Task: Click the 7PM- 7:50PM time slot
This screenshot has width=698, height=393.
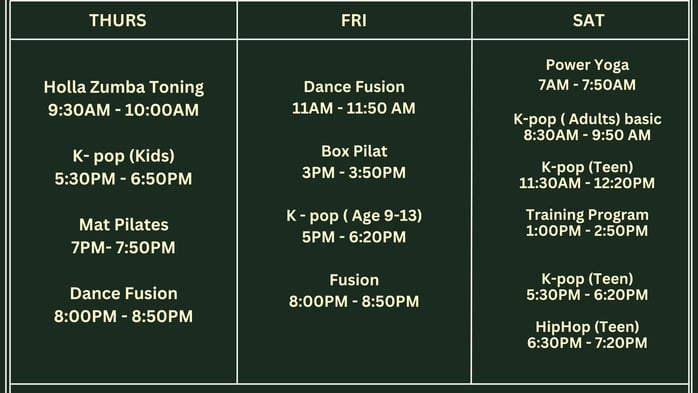Action: pos(124,248)
